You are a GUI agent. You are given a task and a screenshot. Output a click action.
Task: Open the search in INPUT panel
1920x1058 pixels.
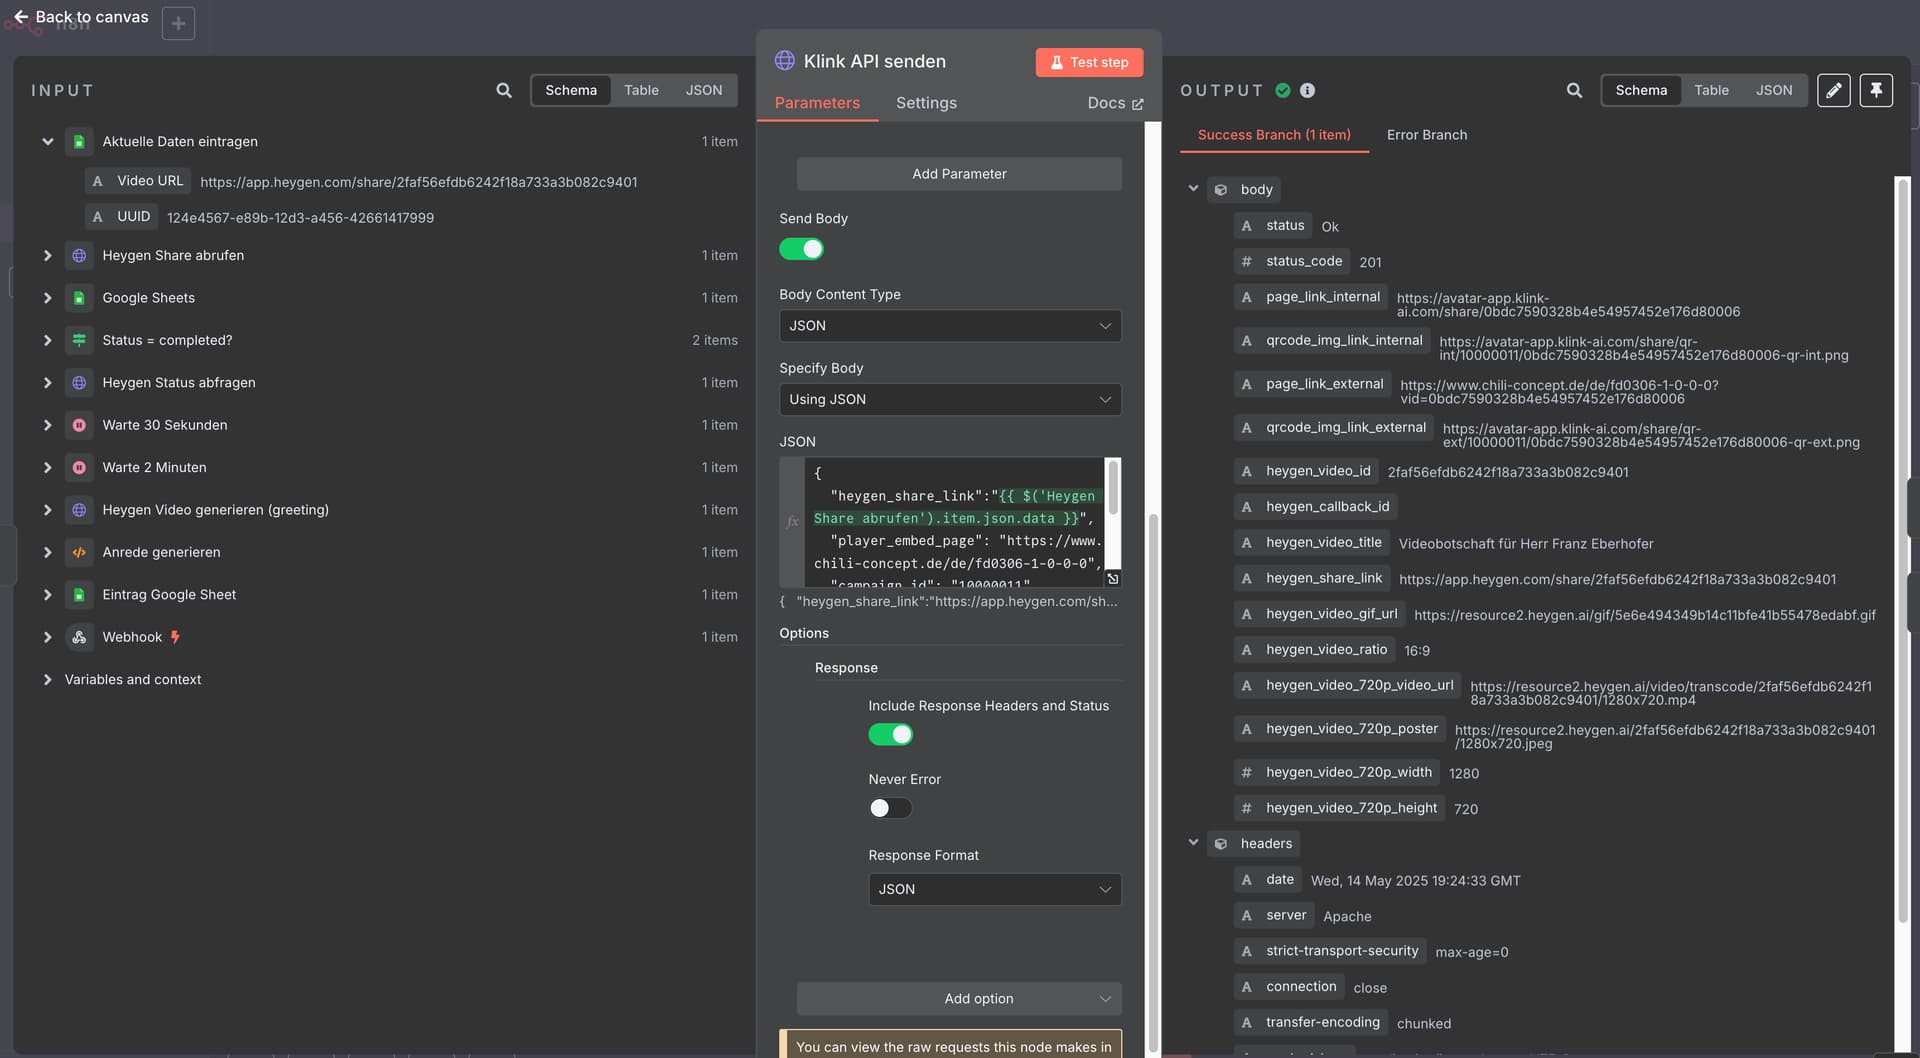504,90
